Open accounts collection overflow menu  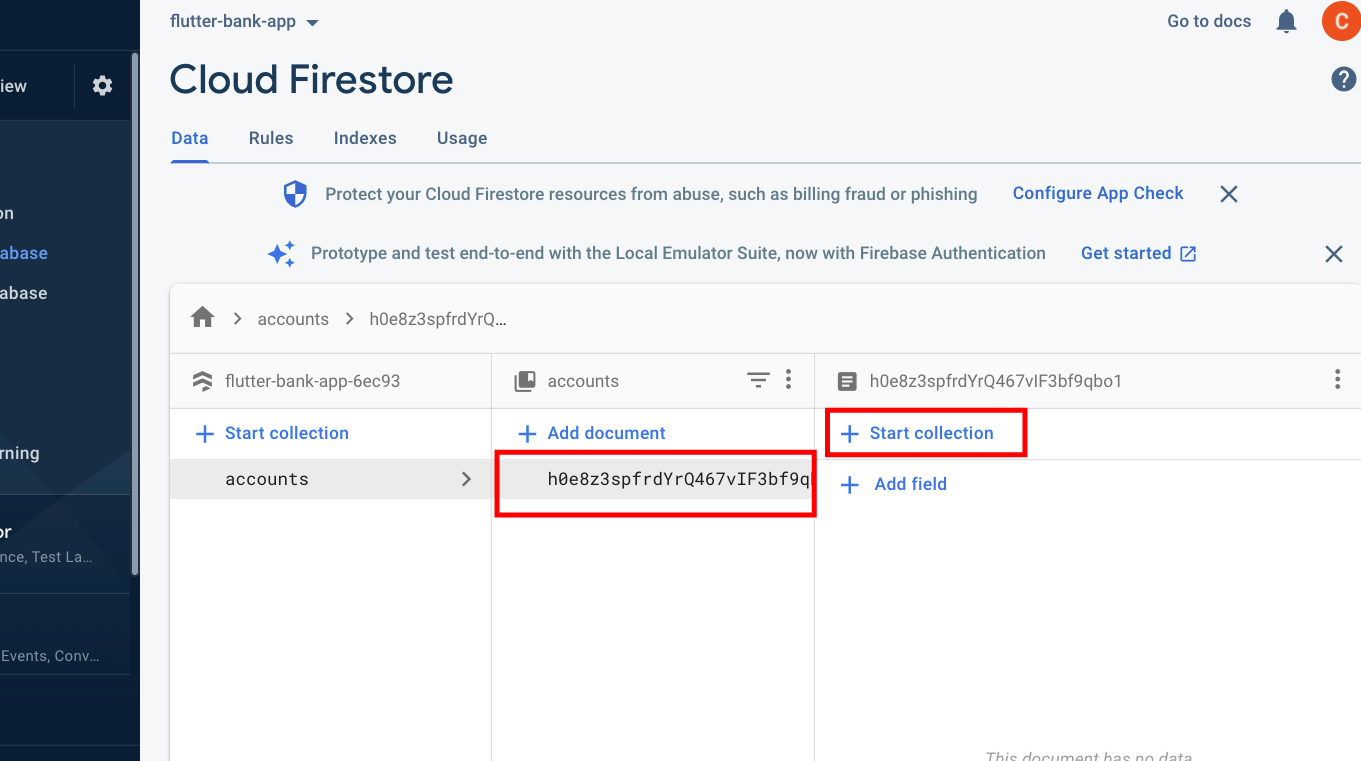789,380
